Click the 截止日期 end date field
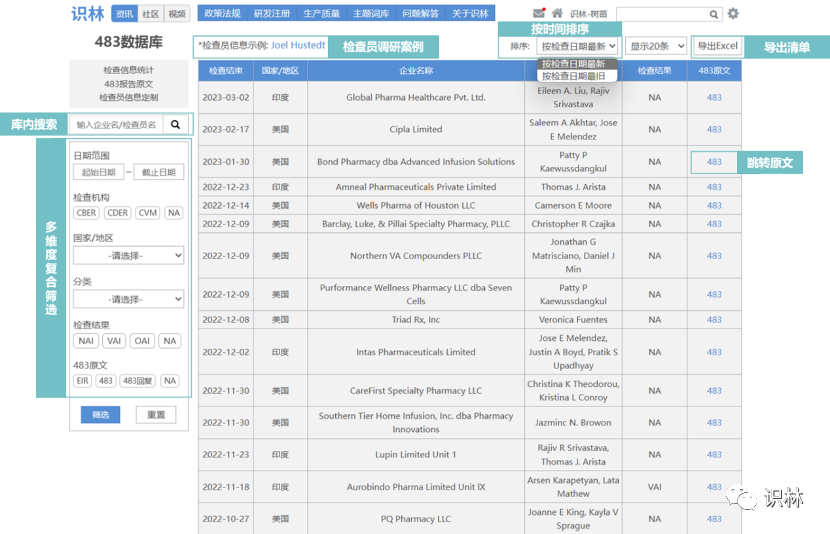 159,173
